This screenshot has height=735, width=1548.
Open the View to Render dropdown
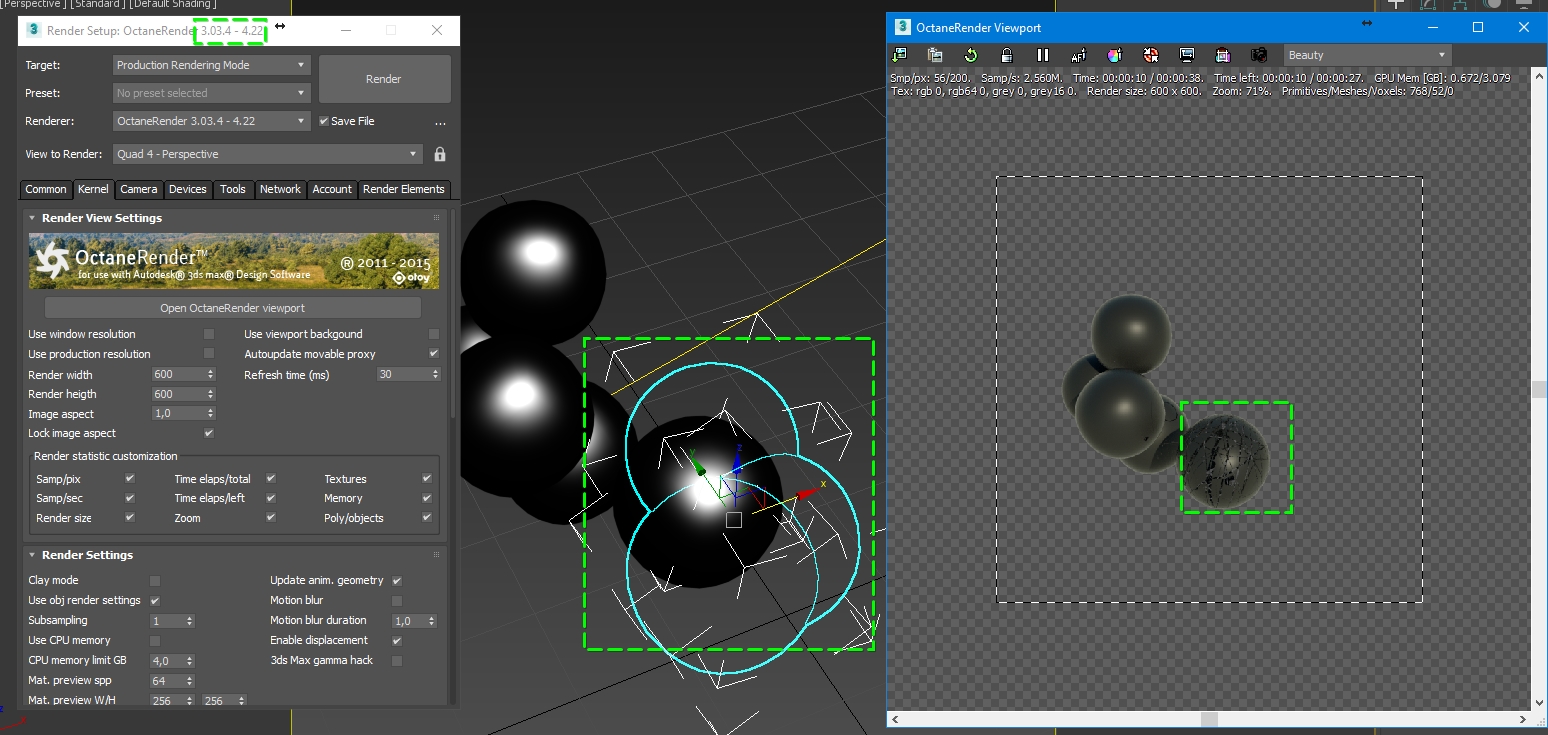click(267, 154)
